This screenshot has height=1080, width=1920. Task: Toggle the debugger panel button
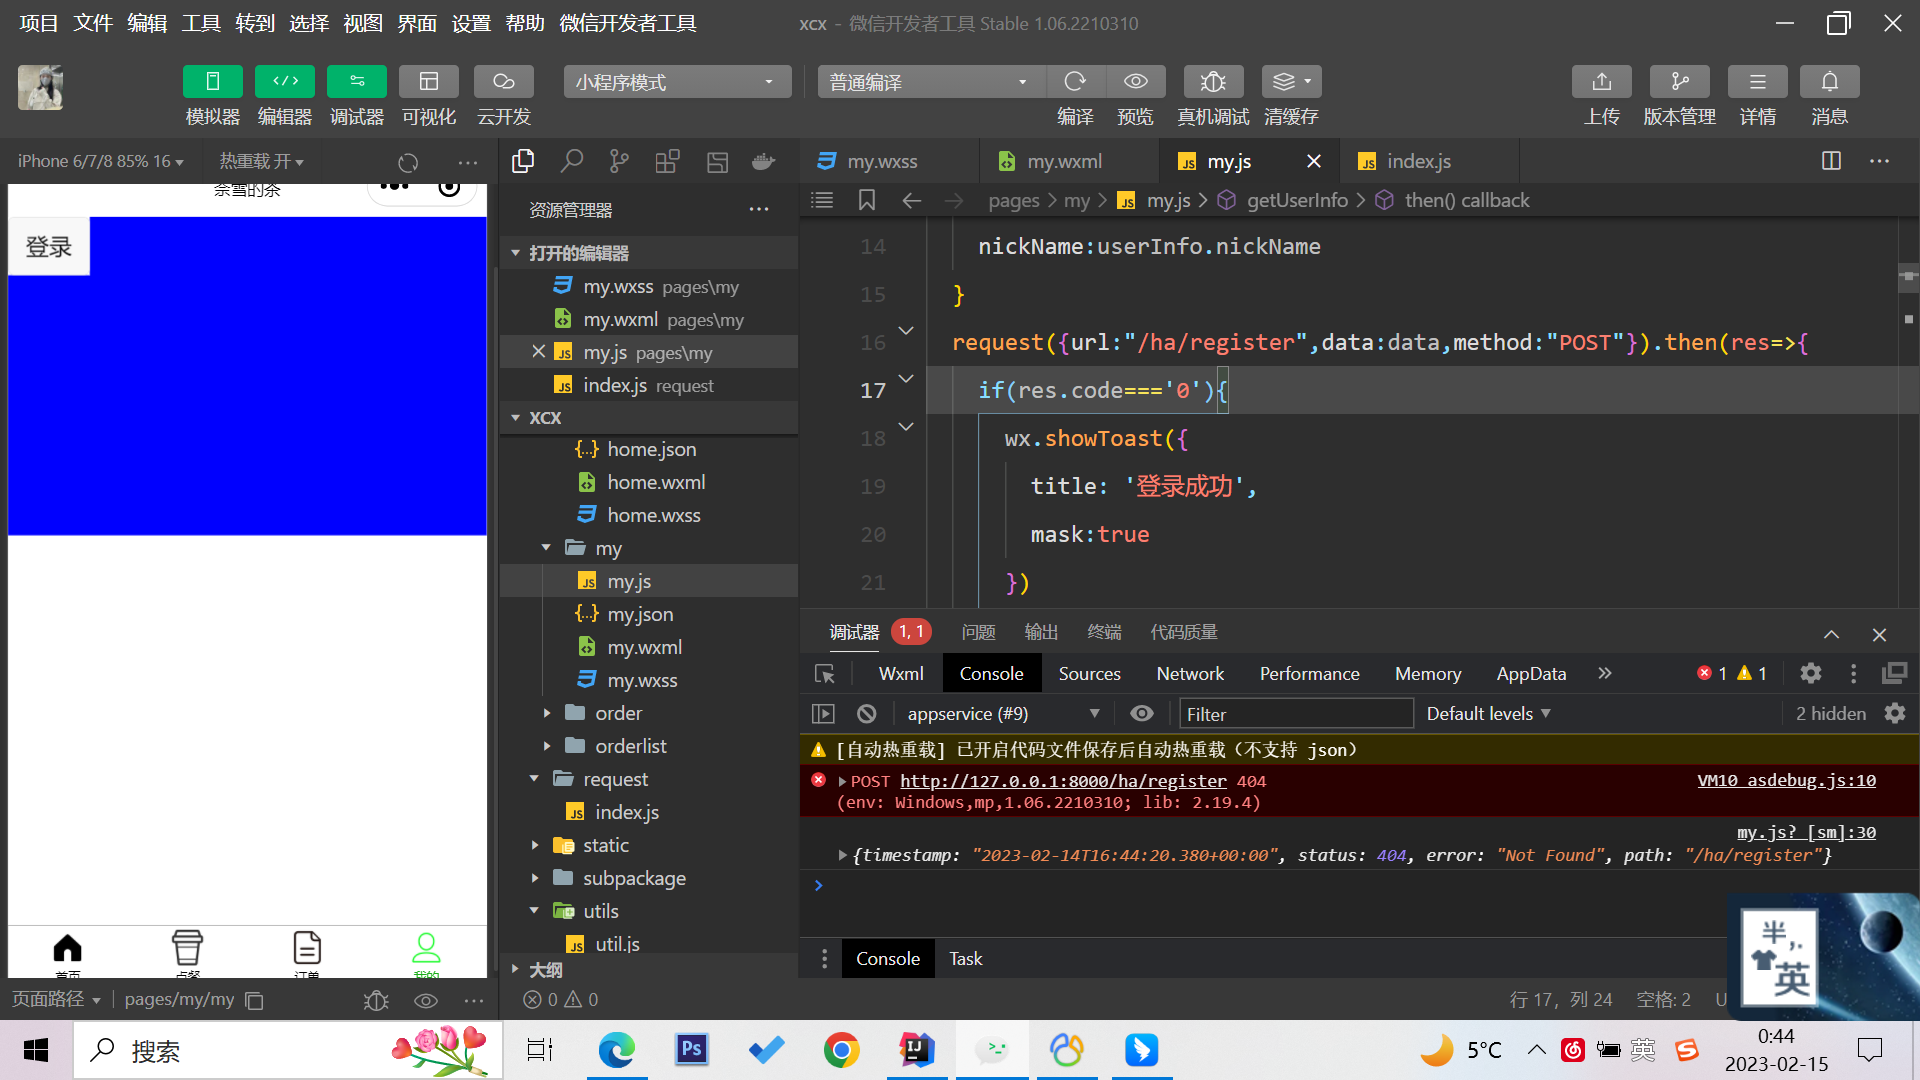tap(356, 82)
